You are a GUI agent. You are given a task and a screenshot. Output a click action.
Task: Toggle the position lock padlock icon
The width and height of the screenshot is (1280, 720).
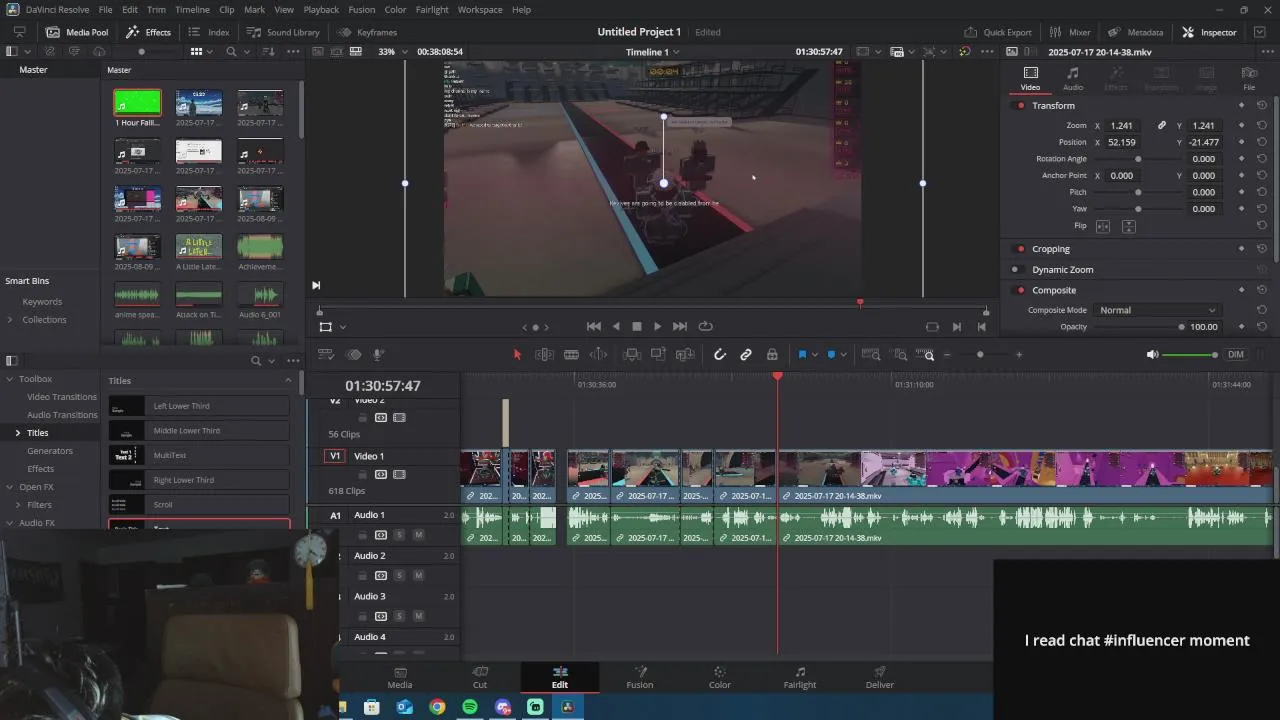(772, 355)
